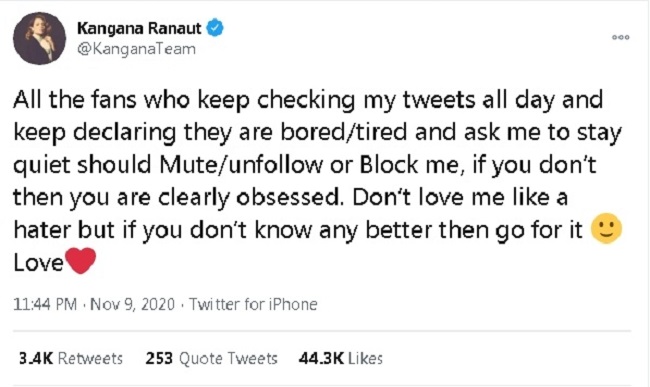
Task: Show the 44.3K Likes list
Action: click(x=340, y=358)
